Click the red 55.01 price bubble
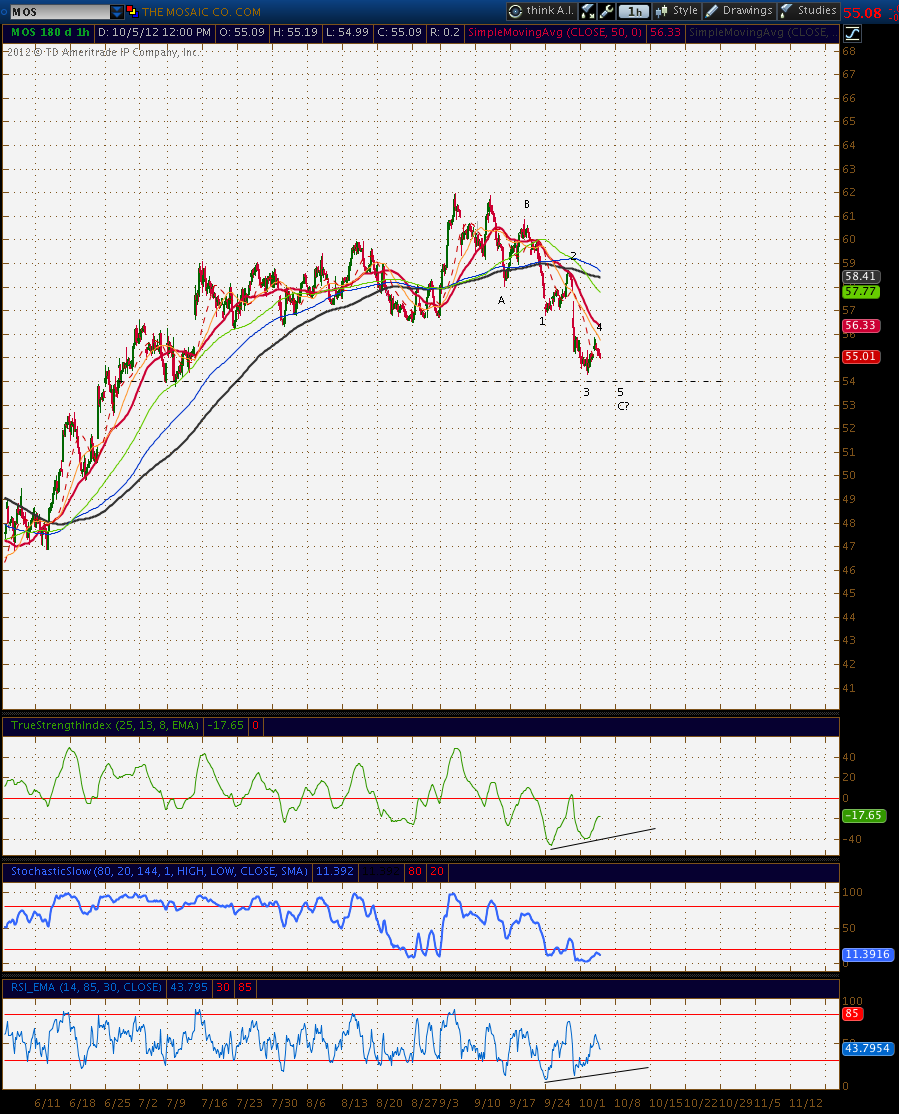 861,357
